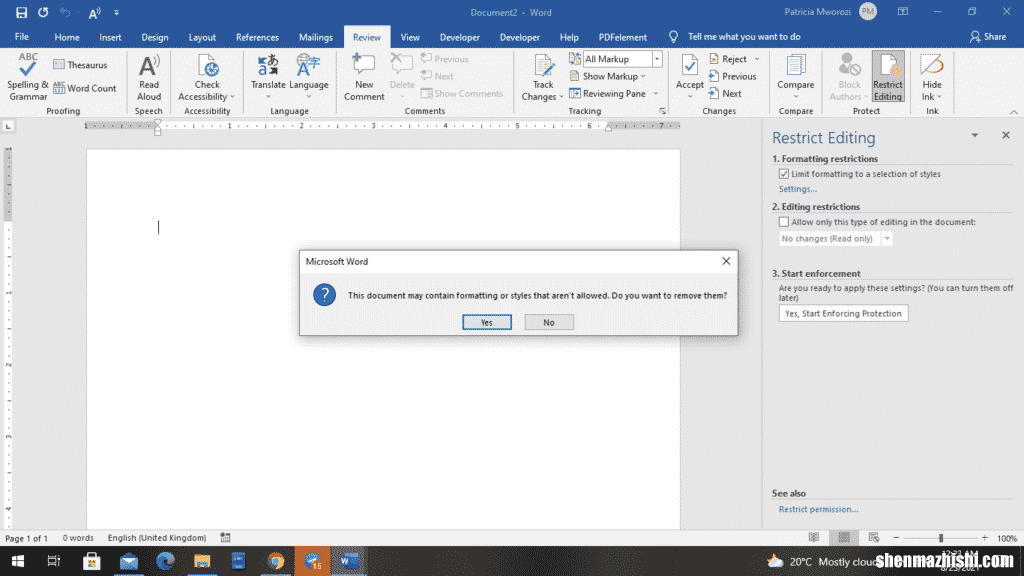Click Show Comments in Comments group
Image resolution: width=1024 pixels, height=576 pixels.
[462, 93]
